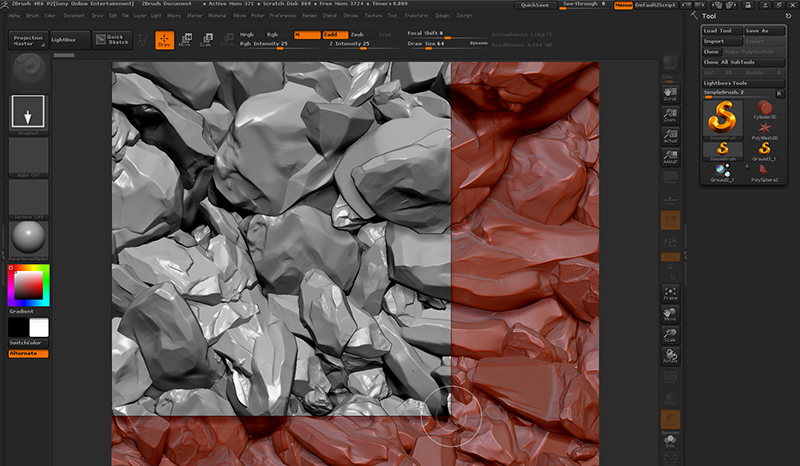Open the Texture Off selector

pyautogui.click(x=29, y=199)
